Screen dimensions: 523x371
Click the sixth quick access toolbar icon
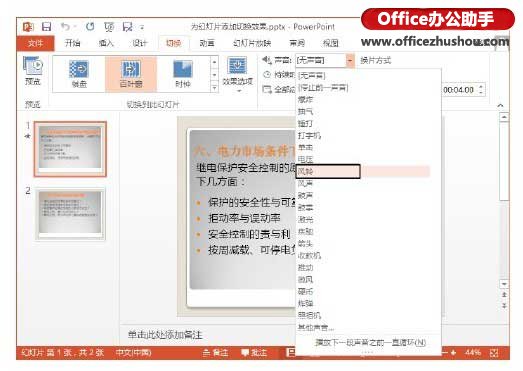[127, 27]
